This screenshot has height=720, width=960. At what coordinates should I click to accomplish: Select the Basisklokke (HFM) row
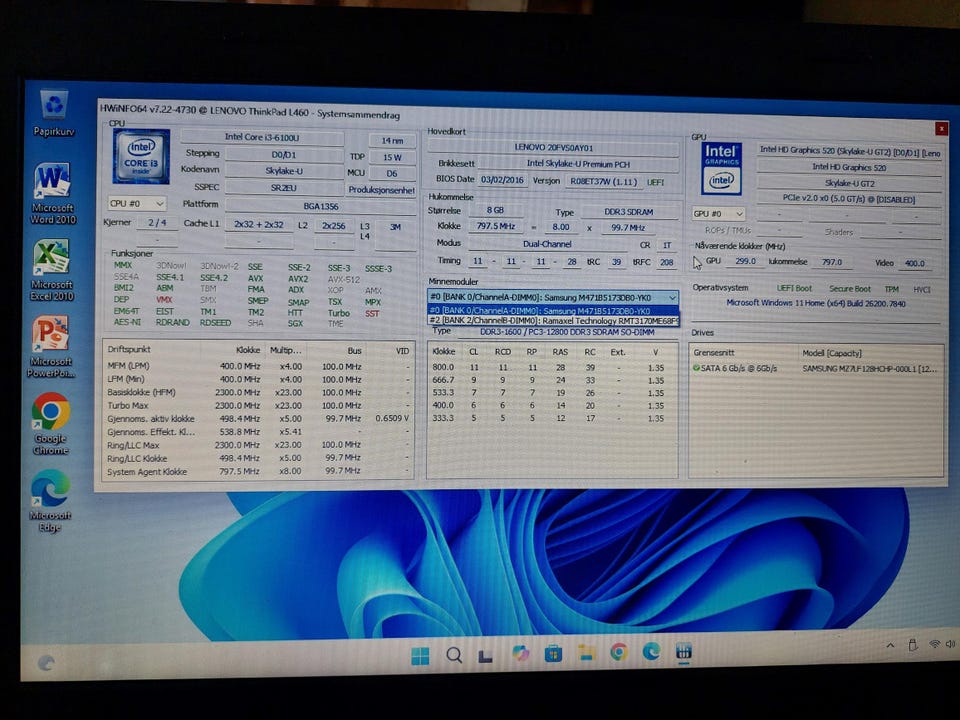258,392
